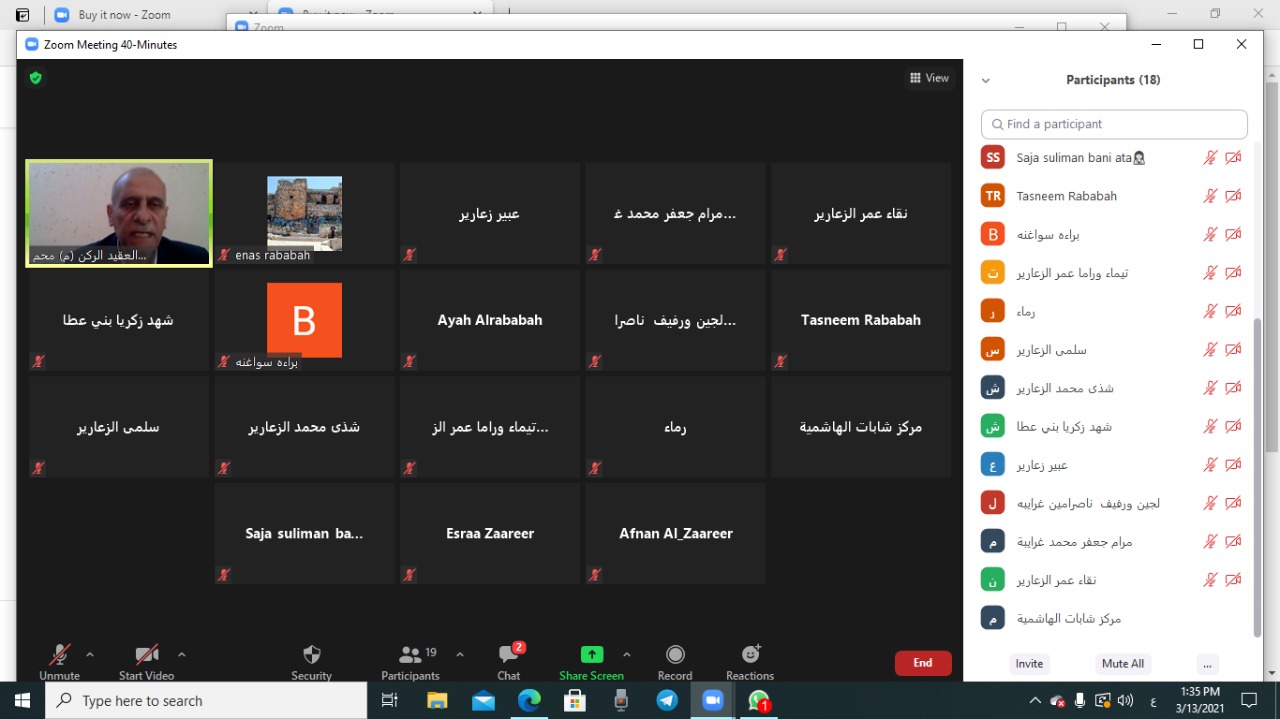Click the Find a participant search field

tap(1114, 124)
